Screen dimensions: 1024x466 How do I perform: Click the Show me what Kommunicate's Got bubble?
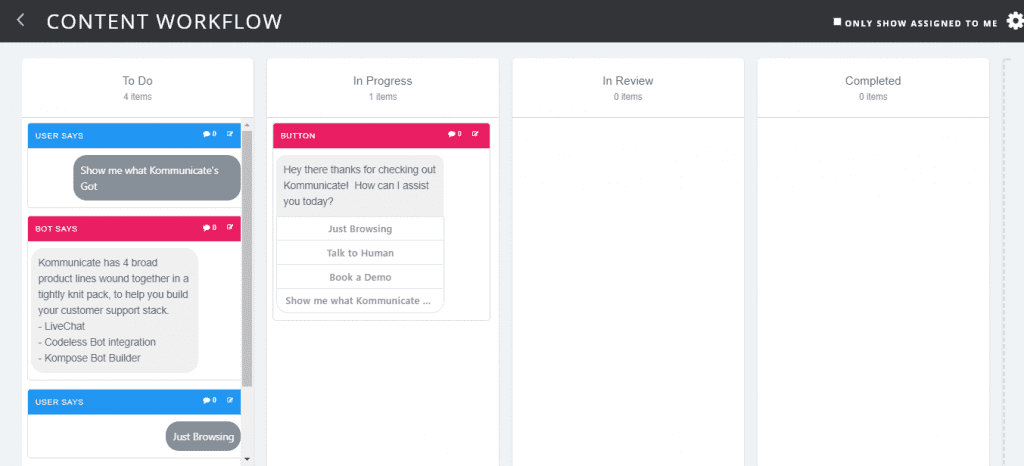point(157,178)
